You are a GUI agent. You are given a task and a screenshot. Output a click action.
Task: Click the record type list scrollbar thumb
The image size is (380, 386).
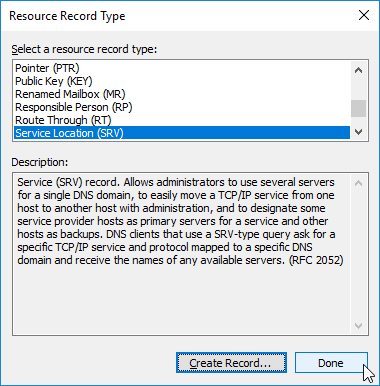[x=359, y=109]
